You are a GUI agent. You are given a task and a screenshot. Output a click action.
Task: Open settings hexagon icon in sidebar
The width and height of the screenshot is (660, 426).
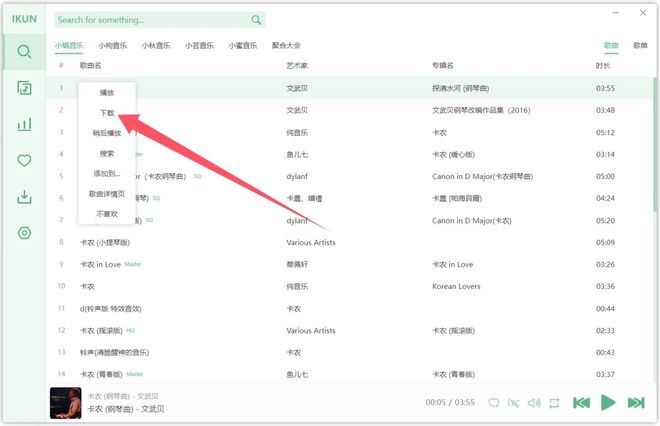click(24, 233)
